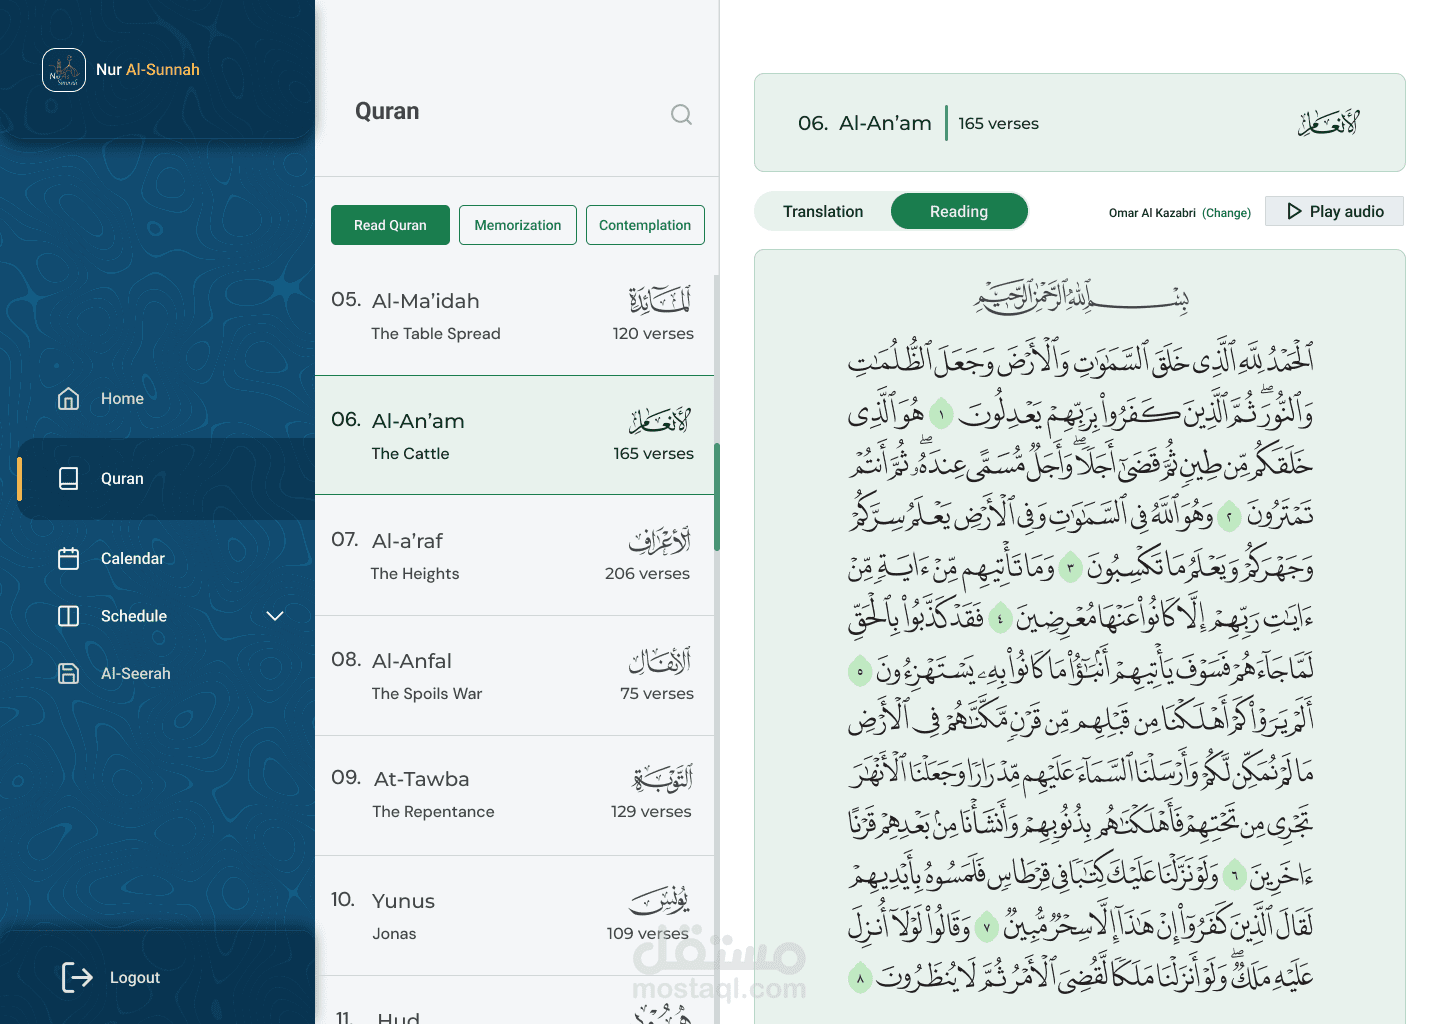Click verse marker 7 in the reading pane
This screenshot has height=1024, width=1440.
click(987, 927)
